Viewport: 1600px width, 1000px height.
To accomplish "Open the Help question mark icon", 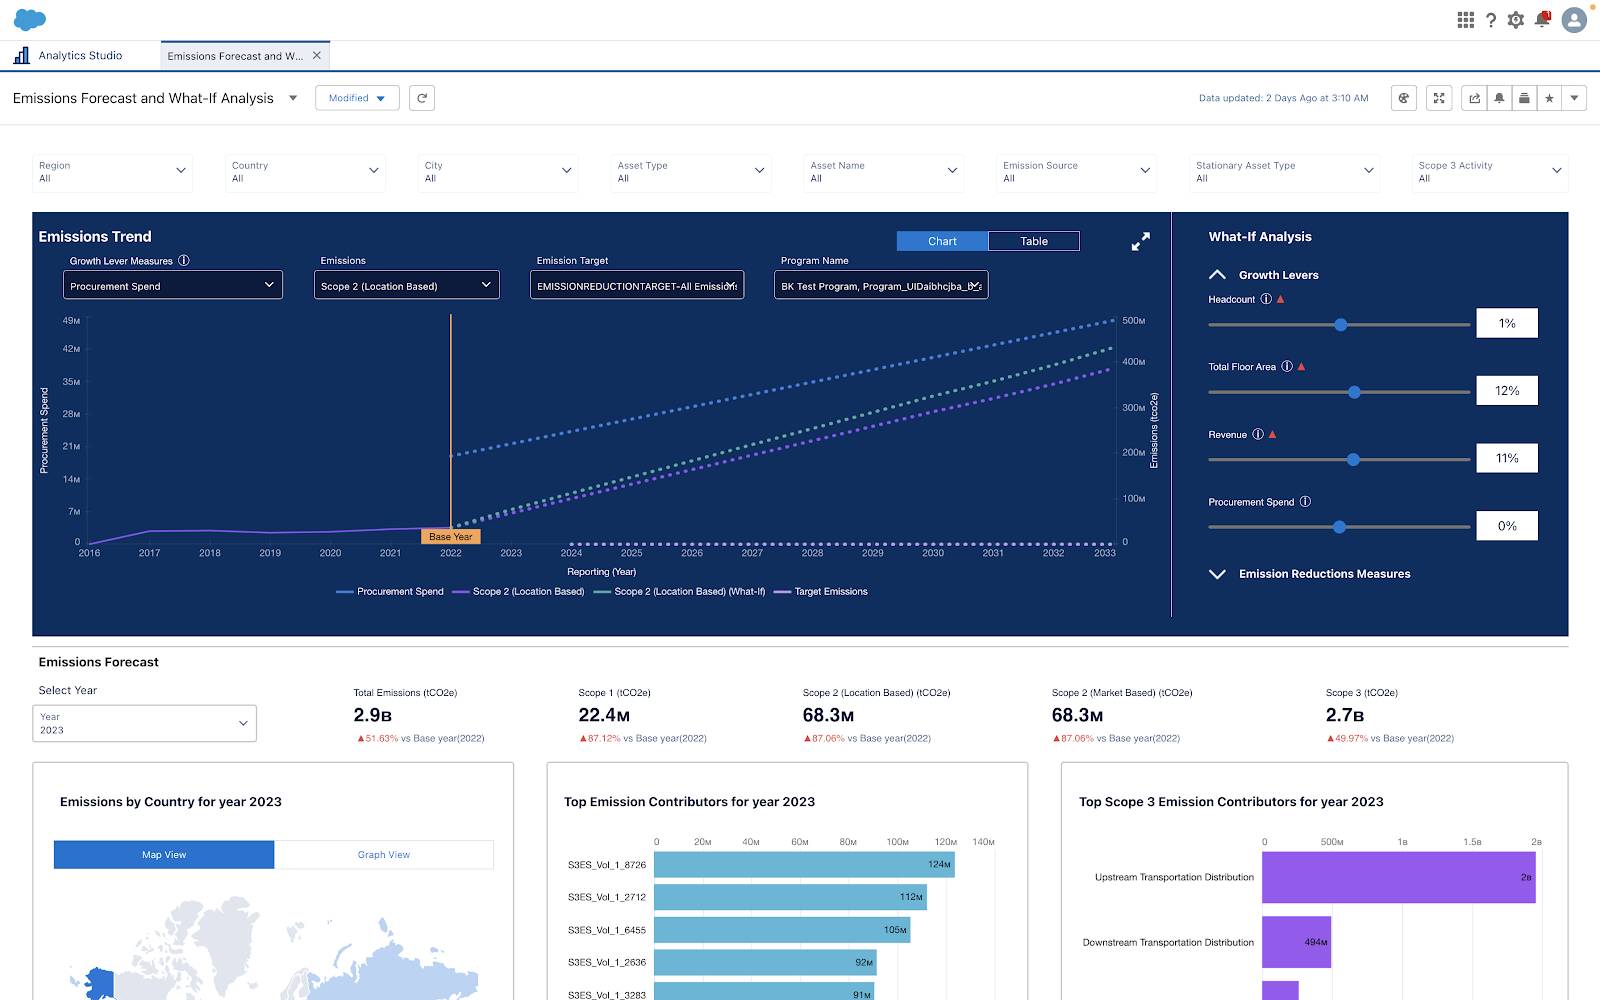I will [x=1491, y=20].
